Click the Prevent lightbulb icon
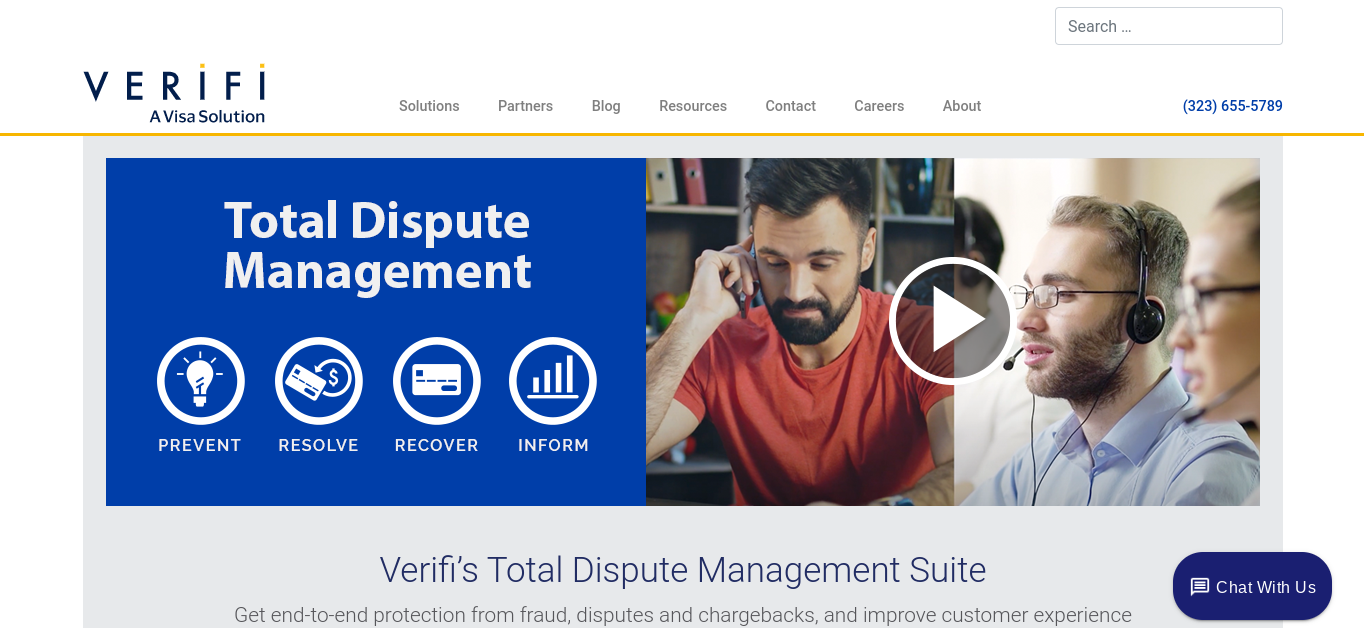Viewport: 1364px width, 628px height. click(x=200, y=381)
